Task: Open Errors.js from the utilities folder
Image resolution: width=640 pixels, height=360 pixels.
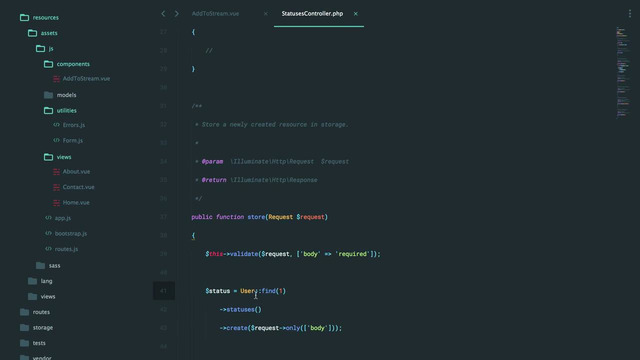Action: click(x=74, y=125)
